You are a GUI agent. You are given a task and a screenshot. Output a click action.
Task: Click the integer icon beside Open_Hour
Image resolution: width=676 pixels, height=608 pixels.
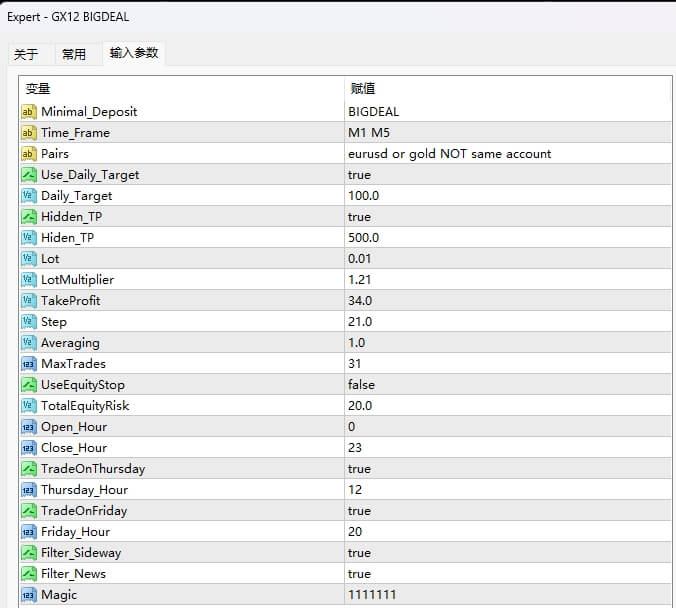click(28, 427)
